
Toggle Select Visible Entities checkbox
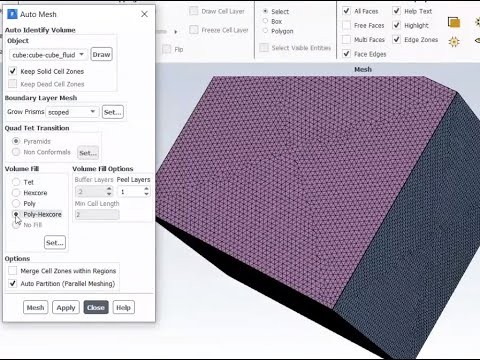(264, 47)
